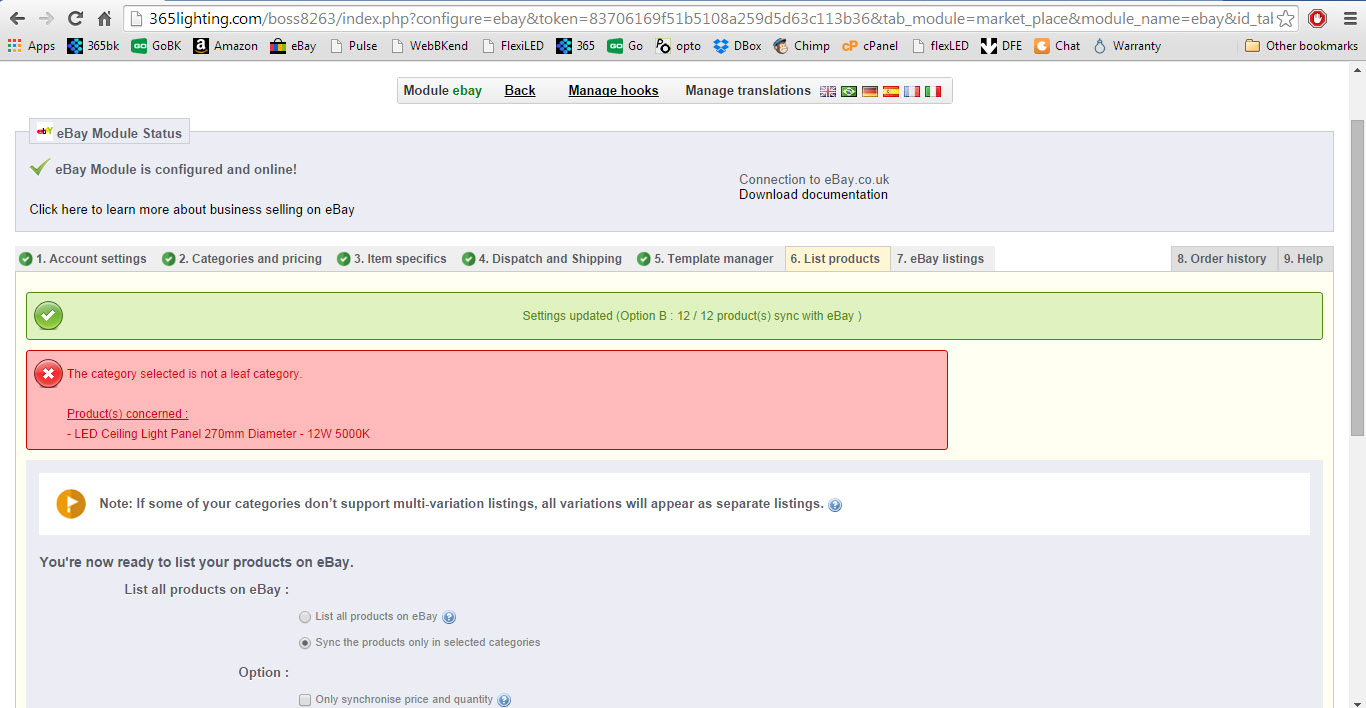The height and width of the screenshot is (708, 1366).
Task: Open the flexLED bookmark
Action: 940,46
